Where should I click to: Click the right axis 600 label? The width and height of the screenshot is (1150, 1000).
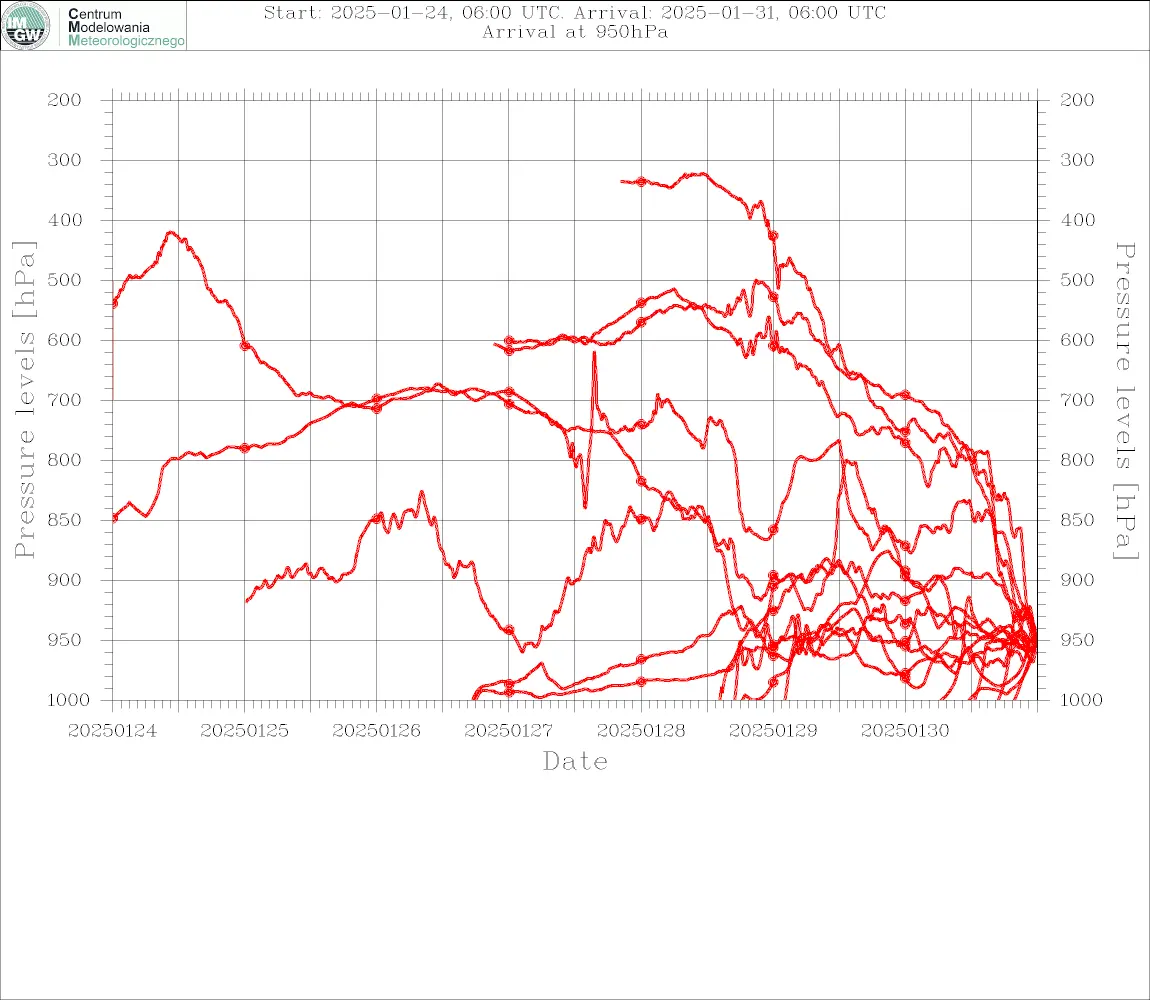[x=1077, y=340]
